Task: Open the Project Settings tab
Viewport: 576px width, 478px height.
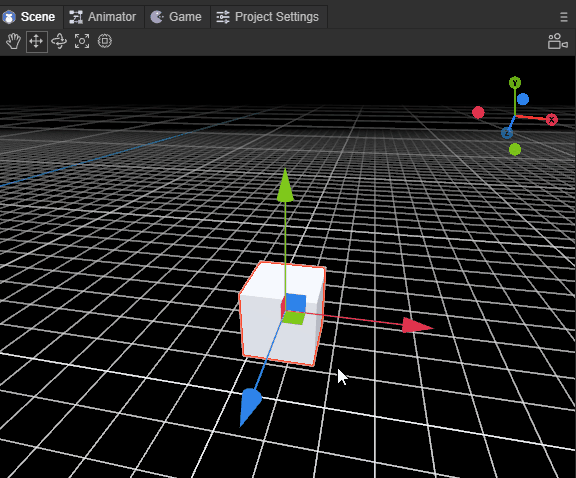Action: pos(268,17)
